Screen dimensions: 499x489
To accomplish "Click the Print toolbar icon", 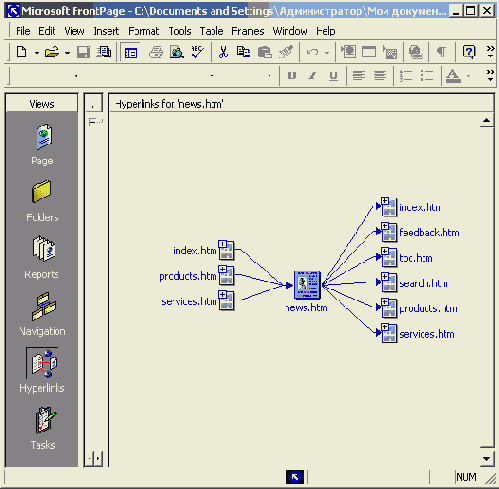I will 155,52.
